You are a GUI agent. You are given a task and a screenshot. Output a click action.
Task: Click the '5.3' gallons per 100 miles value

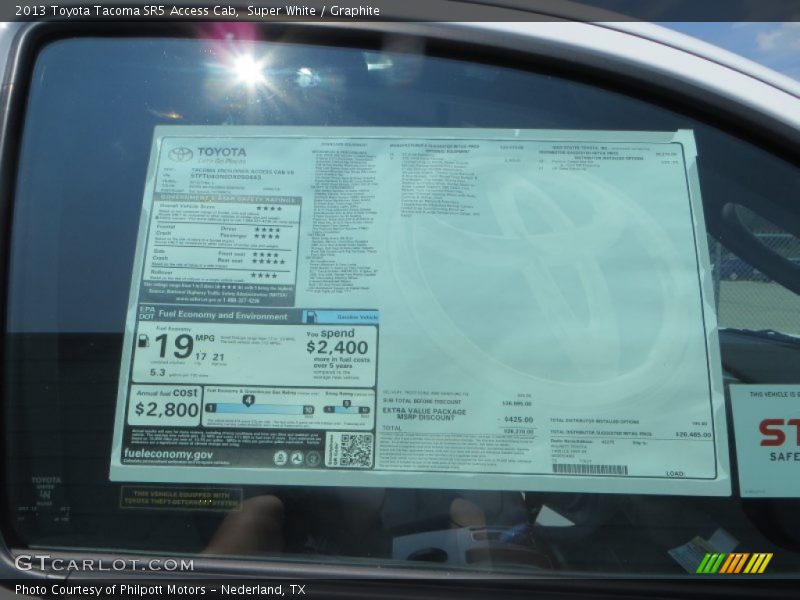[x=158, y=372]
